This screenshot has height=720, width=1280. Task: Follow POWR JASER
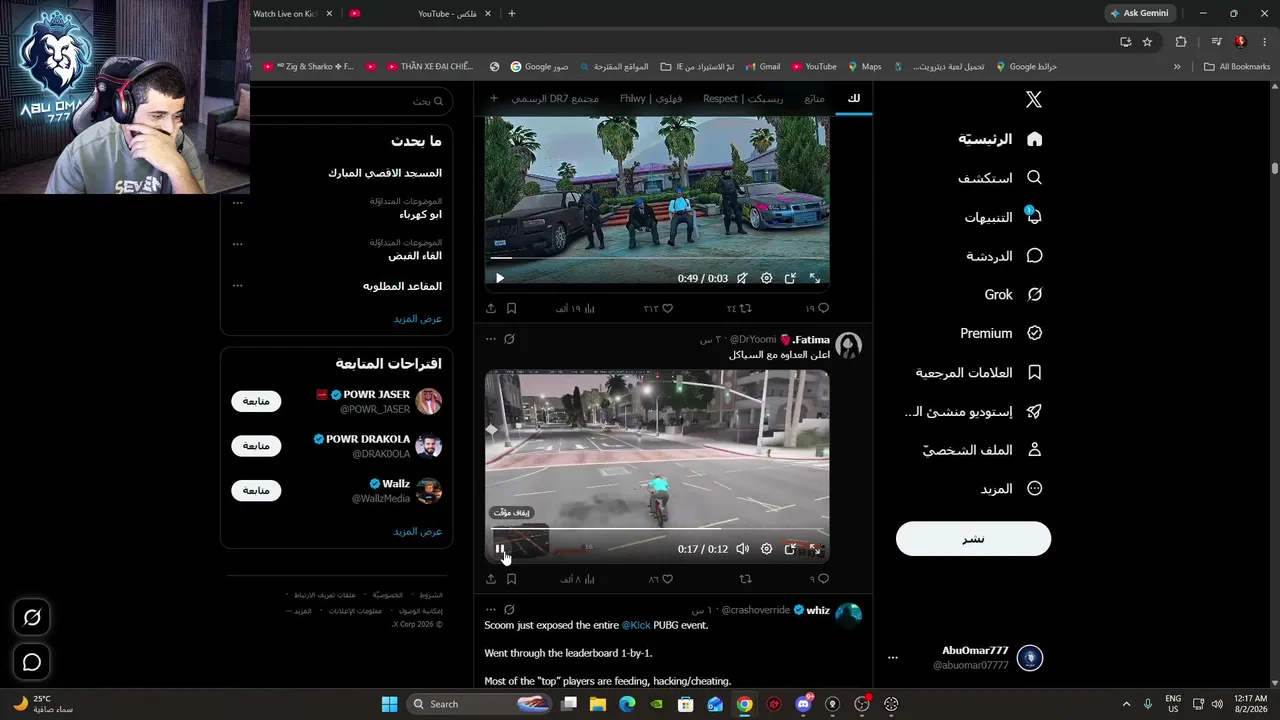click(x=256, y=401)
